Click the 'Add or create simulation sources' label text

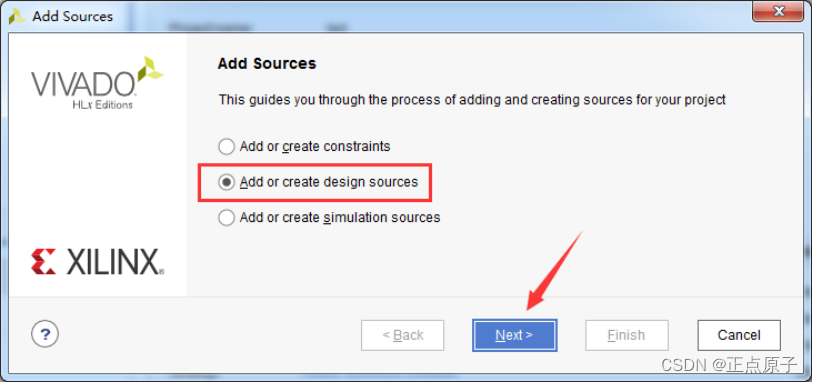(x=340, y=218)
